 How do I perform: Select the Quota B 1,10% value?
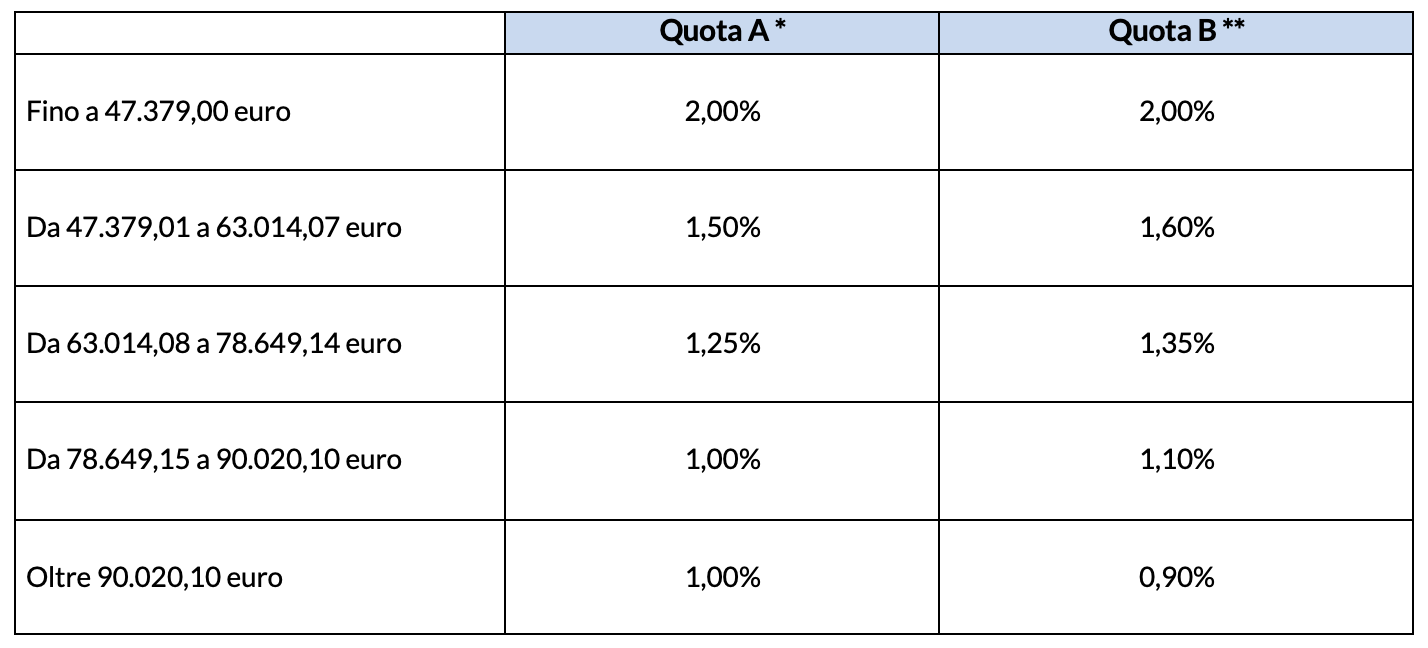1177,460
